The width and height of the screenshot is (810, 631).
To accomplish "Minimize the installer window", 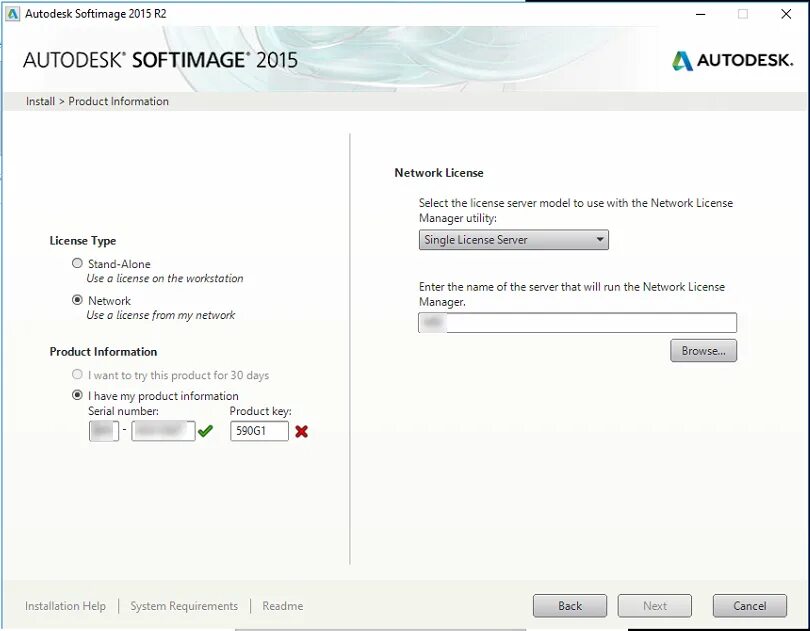I will pos(700,14).
